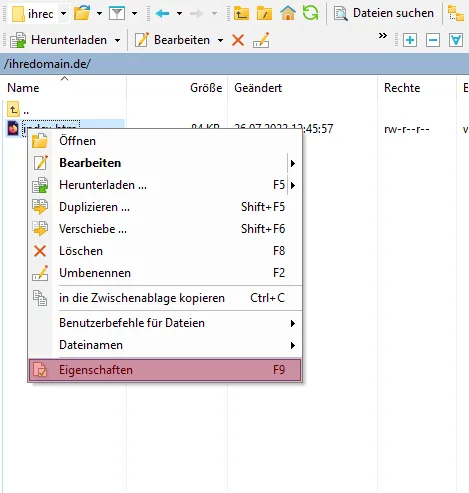Select the parent directory '..' row
Screen dimensions: 469x493
(x=18, y=109)
